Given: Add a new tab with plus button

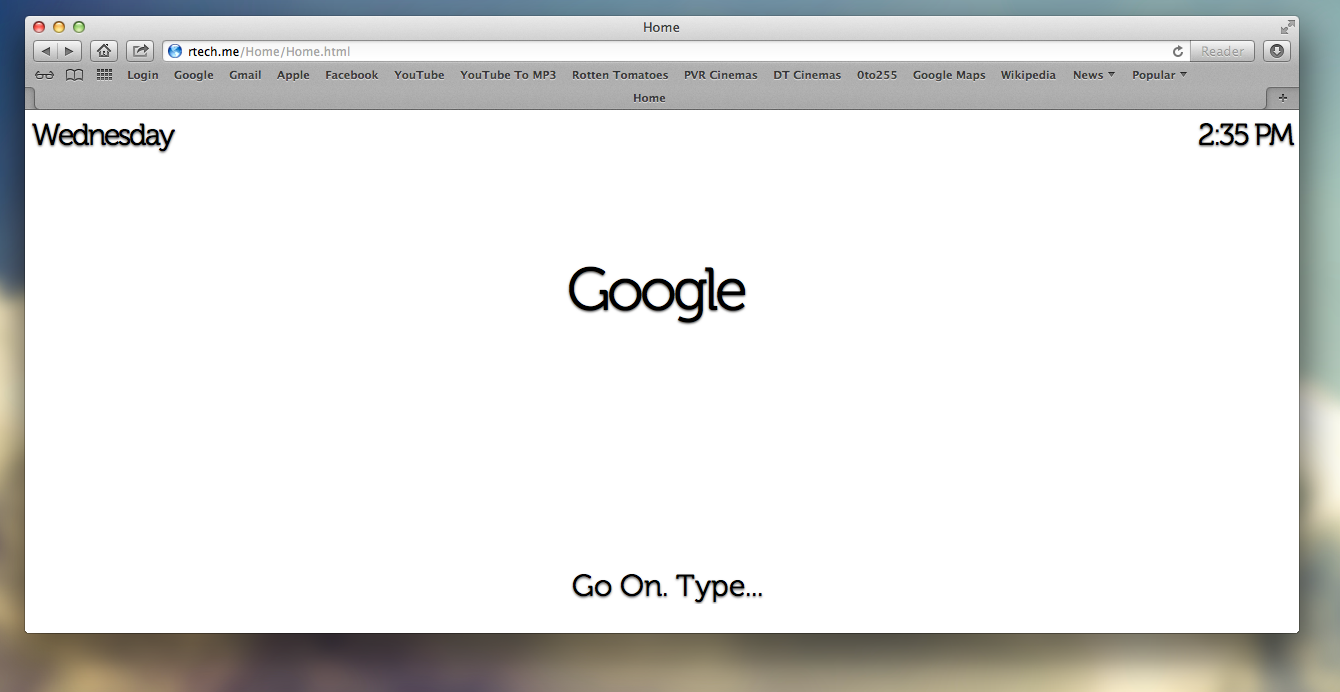Looking at the screenshot, I should coord(1283,98).
